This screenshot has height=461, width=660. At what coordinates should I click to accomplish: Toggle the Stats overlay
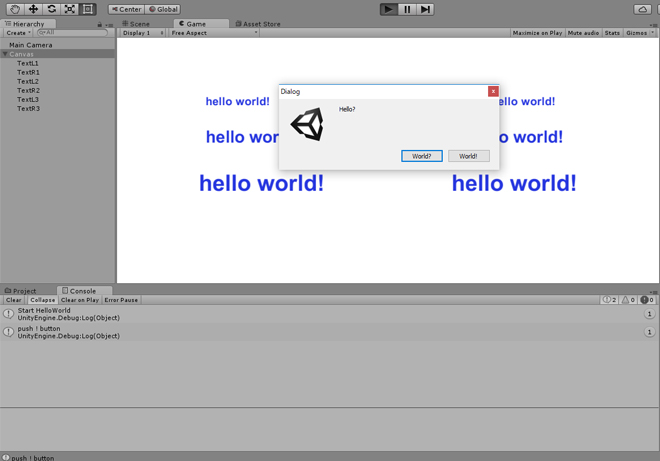pyautogui.click(x=612, y=32)
